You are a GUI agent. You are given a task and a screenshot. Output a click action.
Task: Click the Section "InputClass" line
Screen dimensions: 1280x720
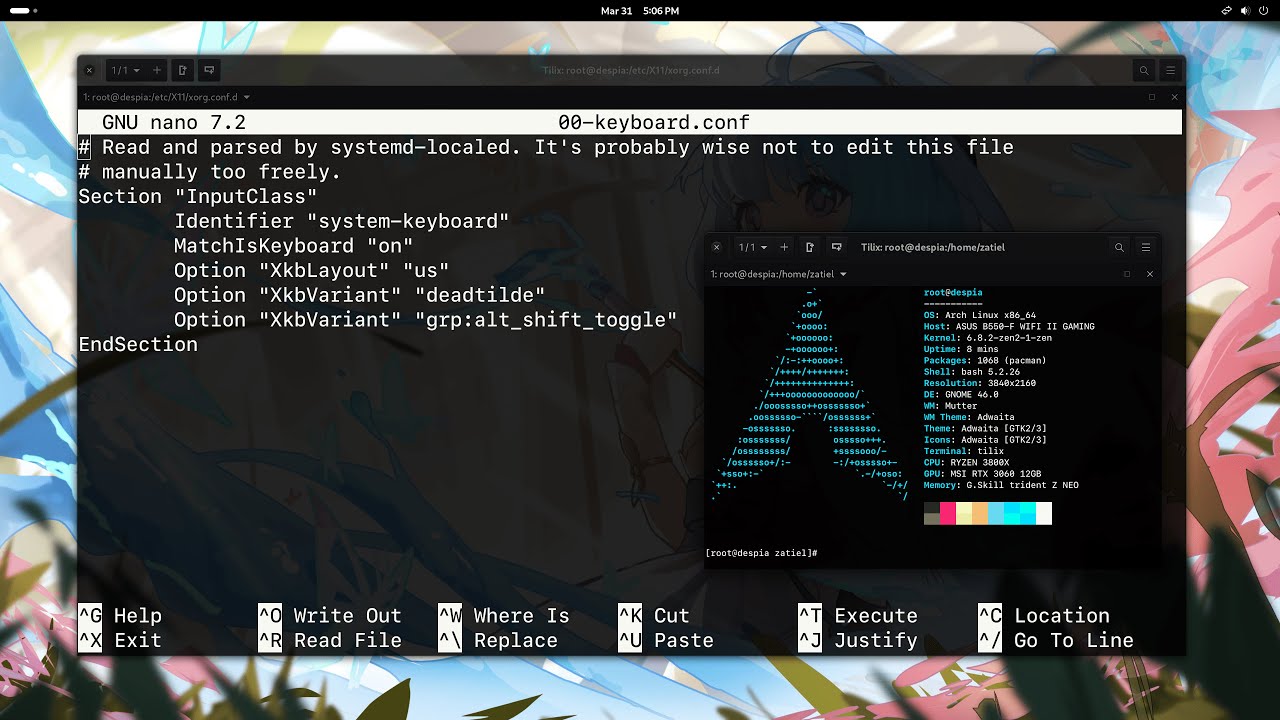(x=198, y=197)
